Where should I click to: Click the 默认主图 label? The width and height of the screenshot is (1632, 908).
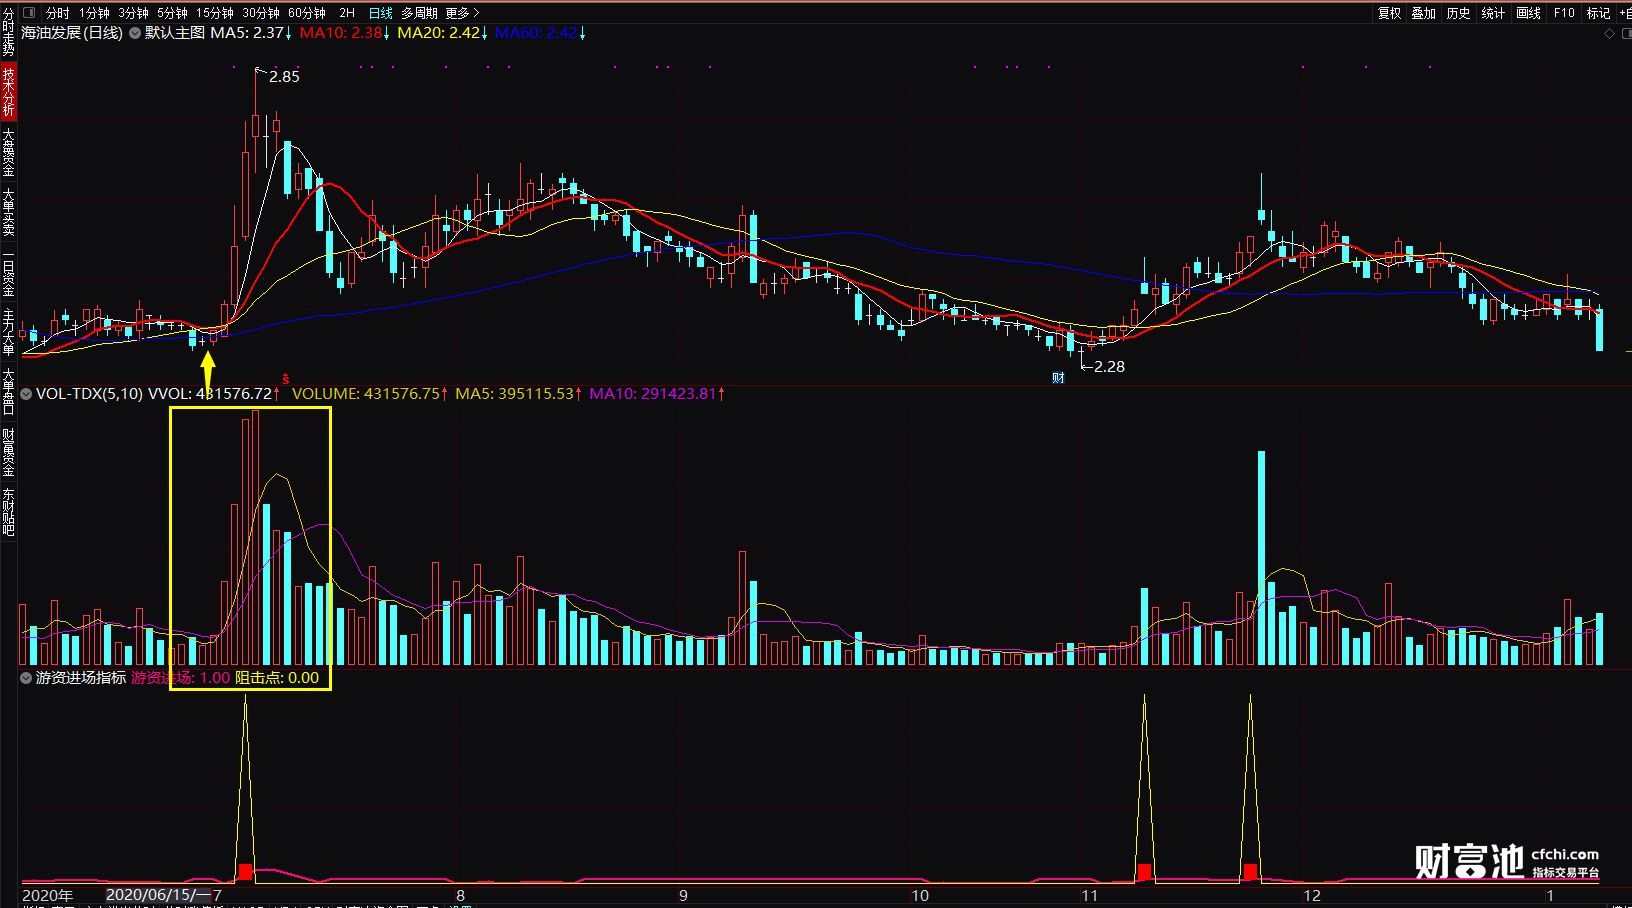tap(175, 33)
